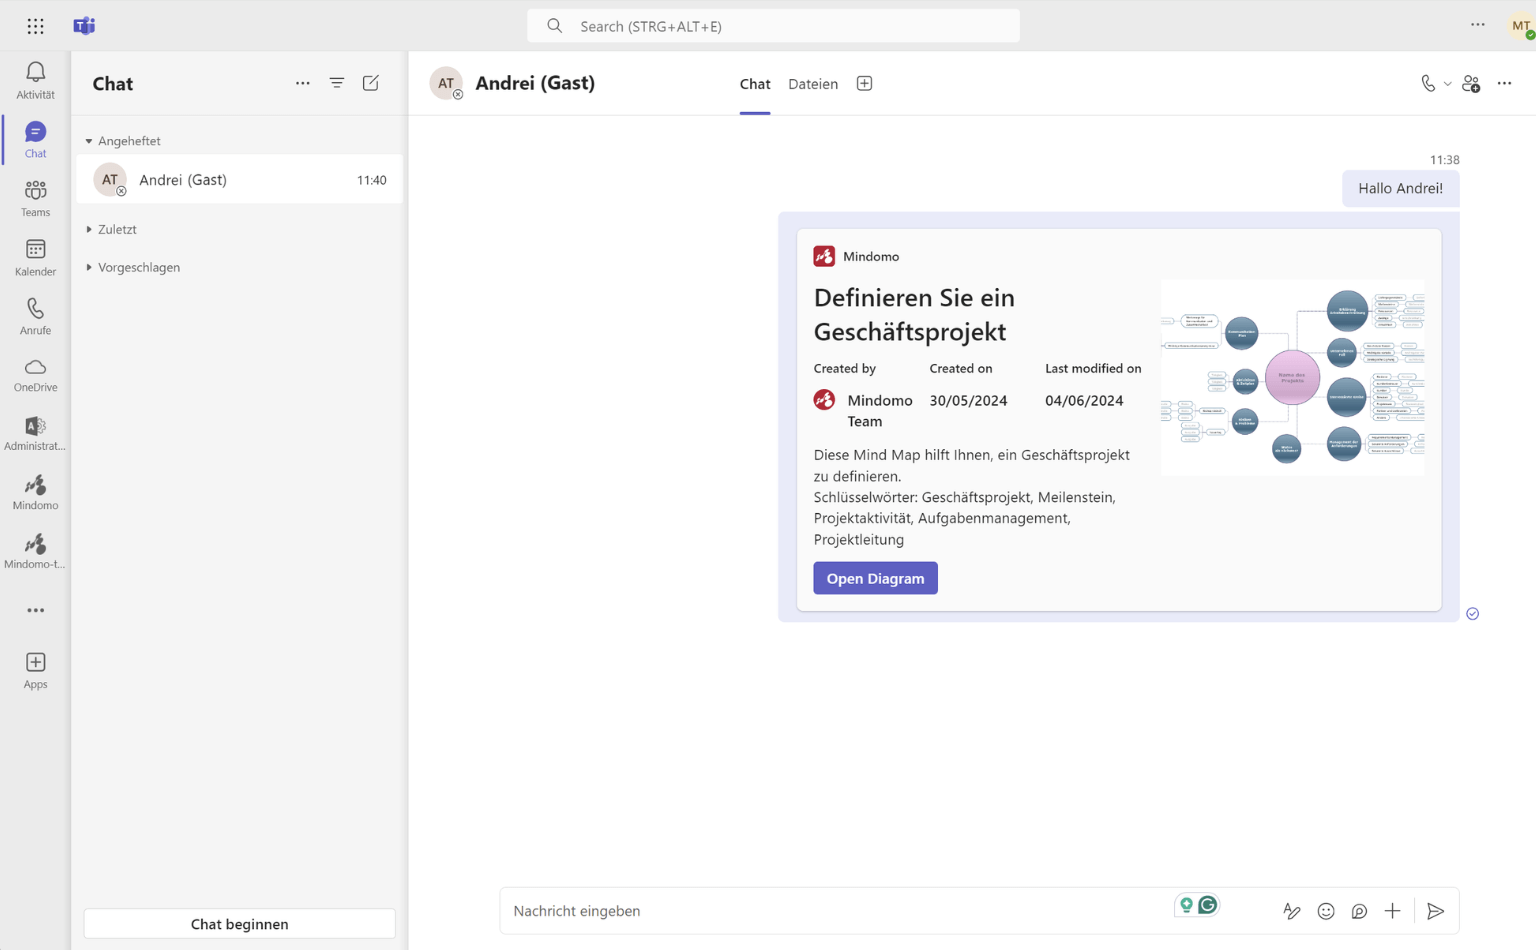Open the Mindomo-t... app in the sidebar
The image size is (1536, 950).
pyautogui.click(x=35, y=552)
